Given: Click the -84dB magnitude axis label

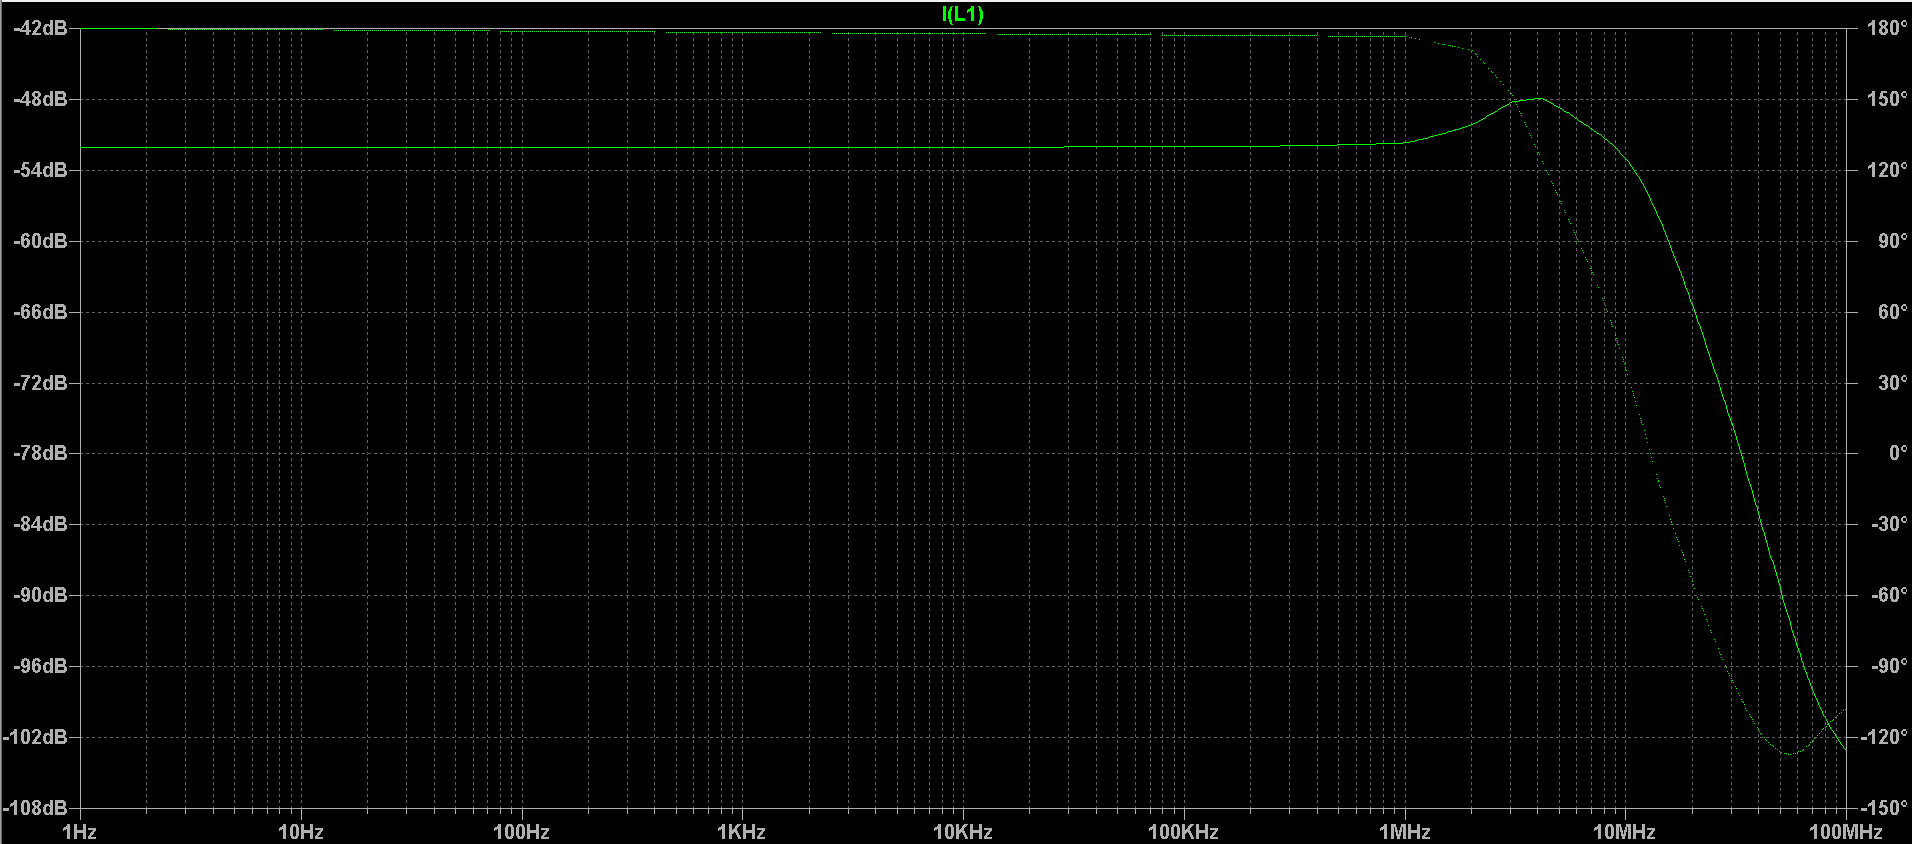Looking at the screenshot, I should pos(40,524).
